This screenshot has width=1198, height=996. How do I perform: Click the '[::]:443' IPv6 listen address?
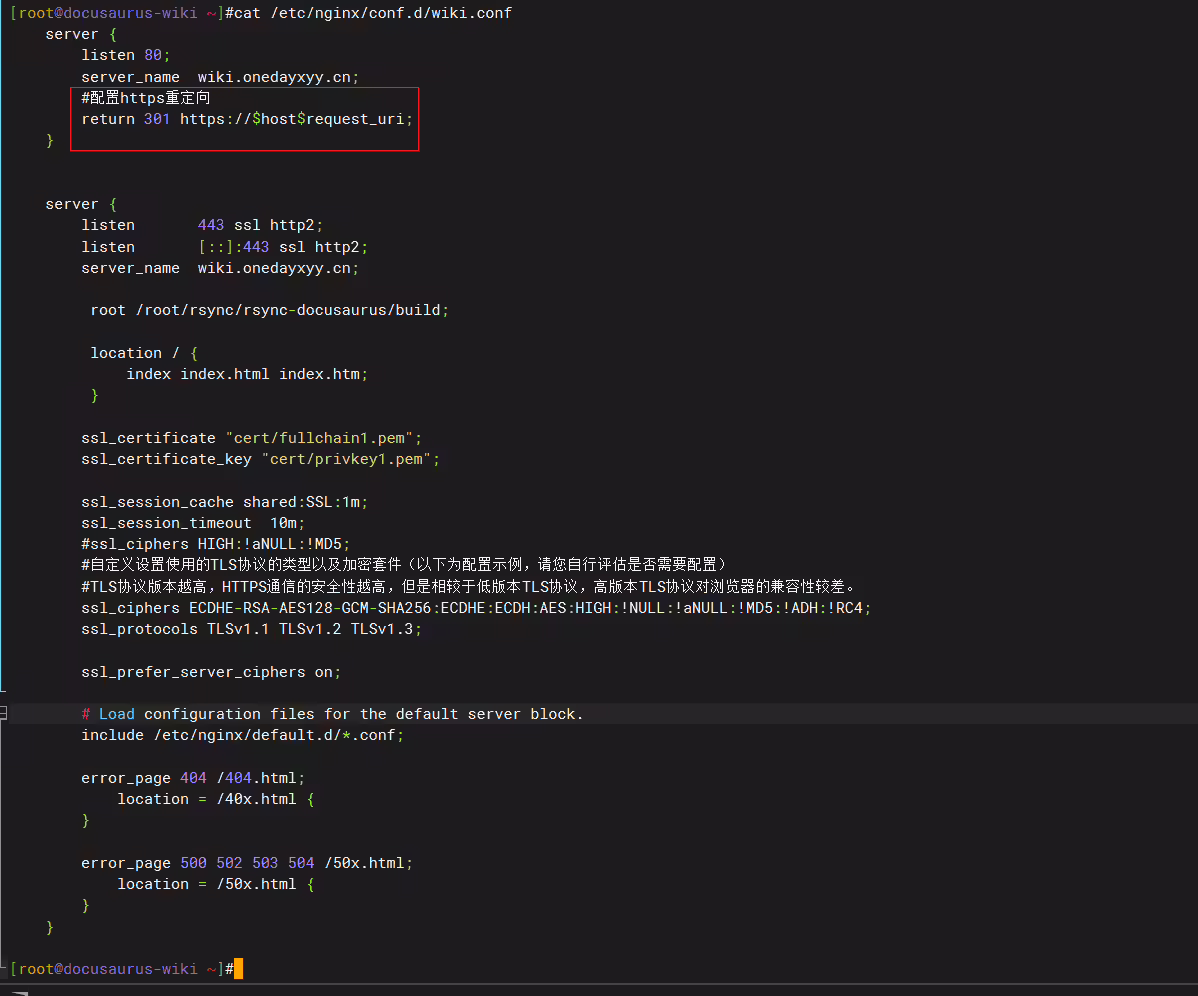[x=233, y=247]
